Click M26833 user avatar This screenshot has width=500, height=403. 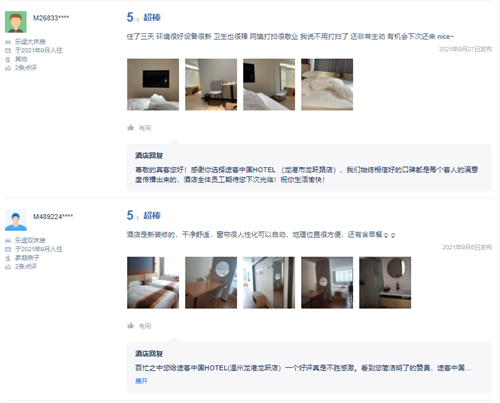[16, 22]
